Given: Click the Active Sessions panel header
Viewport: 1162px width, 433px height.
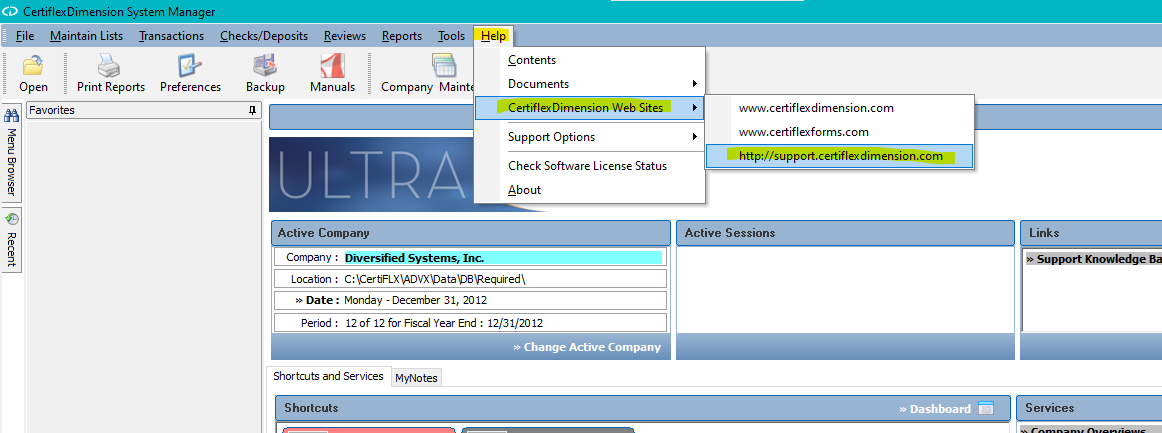Looking at the screenshot, I should click(x=845, y=233).
